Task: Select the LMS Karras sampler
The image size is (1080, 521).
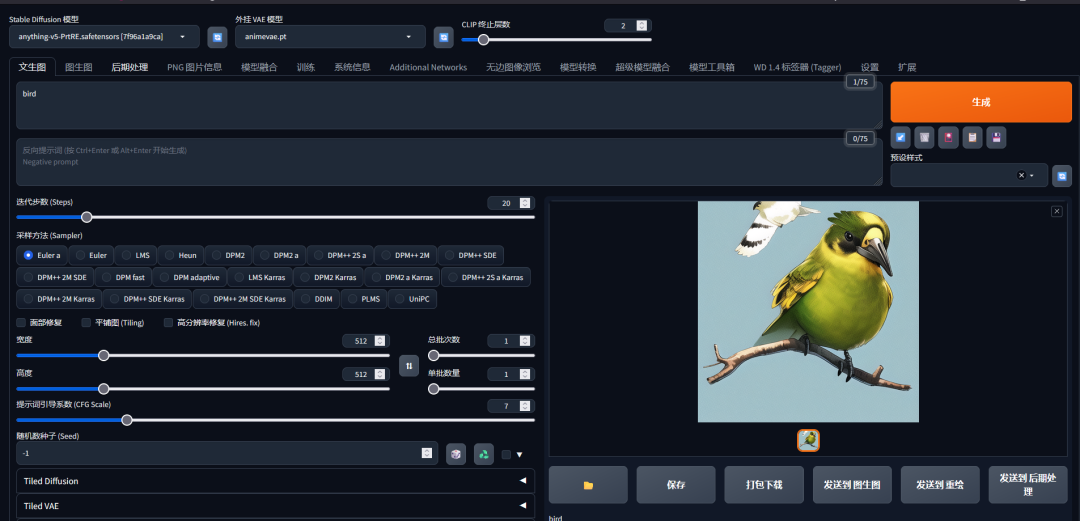Action: coord(260,277)
